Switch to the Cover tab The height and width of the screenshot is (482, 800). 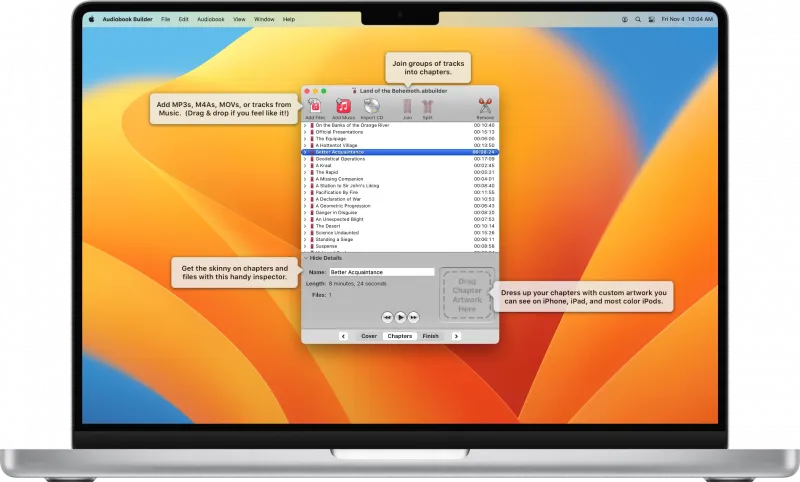point(369,336)
